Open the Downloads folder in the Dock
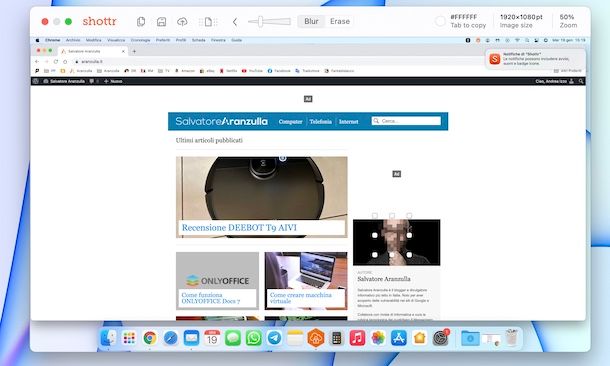 point(470,338)
